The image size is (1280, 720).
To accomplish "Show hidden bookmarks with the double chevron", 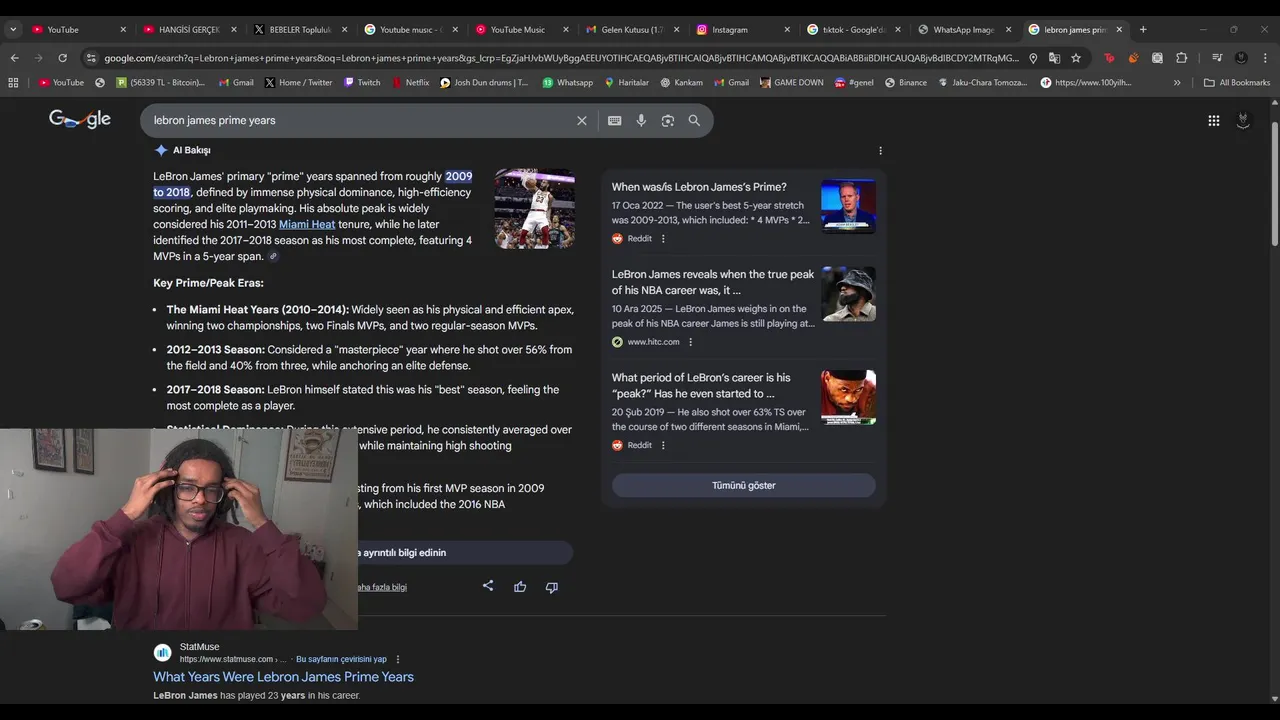I will point(1177,83).
